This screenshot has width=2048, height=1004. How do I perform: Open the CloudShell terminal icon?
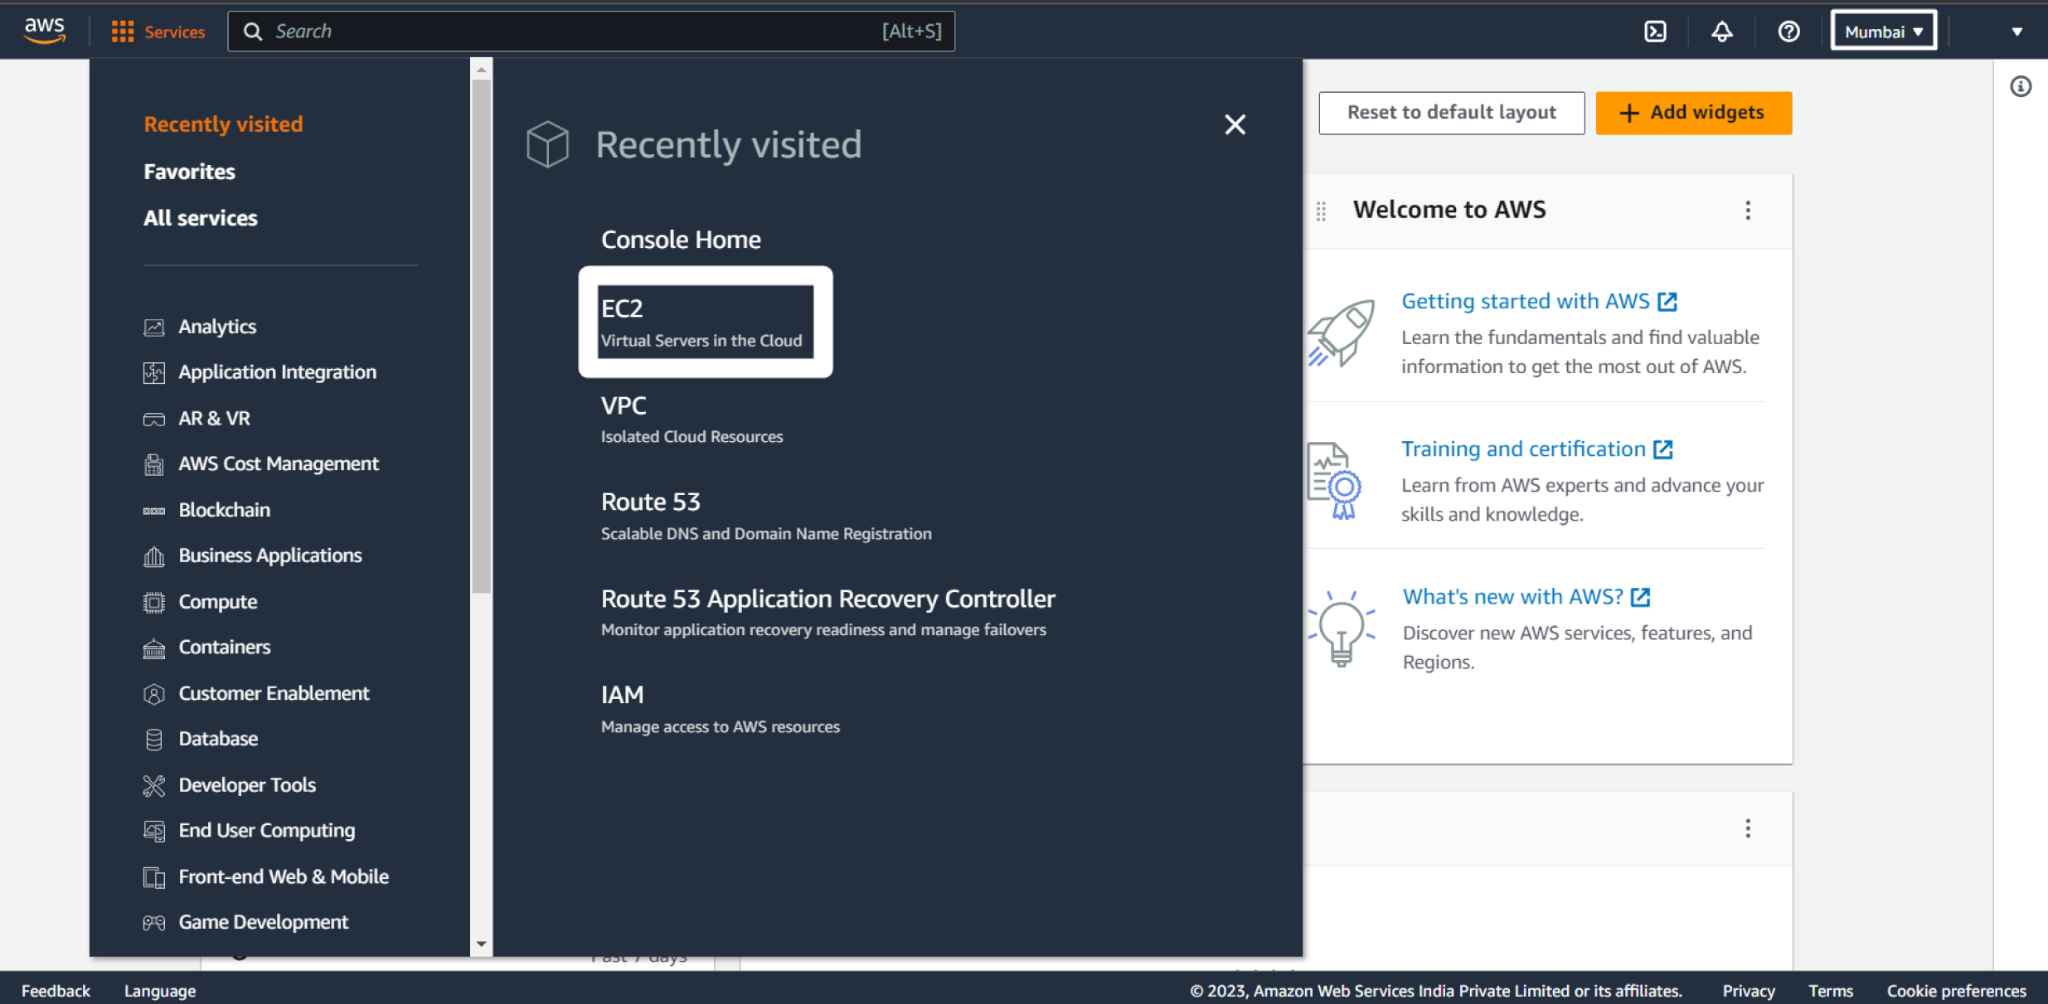pyautogui.click(x=1655, y=32)
